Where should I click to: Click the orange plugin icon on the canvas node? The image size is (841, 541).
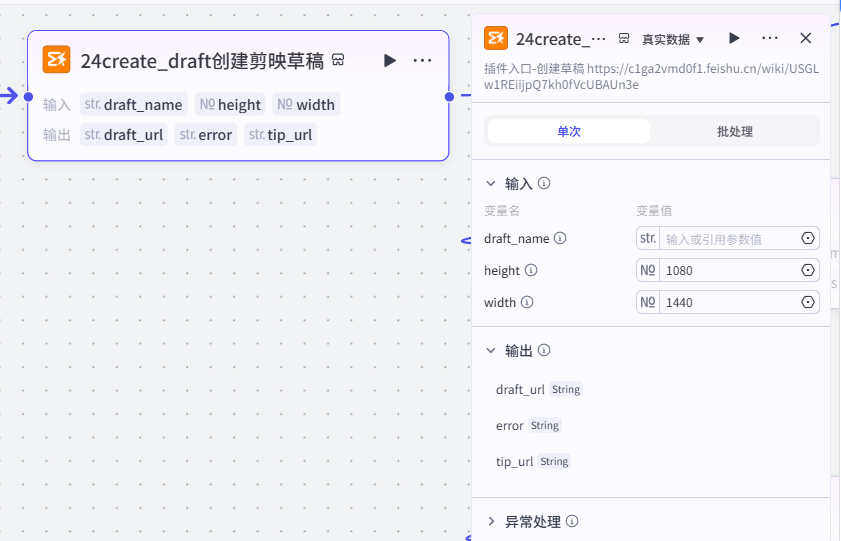tap(56, 59)
